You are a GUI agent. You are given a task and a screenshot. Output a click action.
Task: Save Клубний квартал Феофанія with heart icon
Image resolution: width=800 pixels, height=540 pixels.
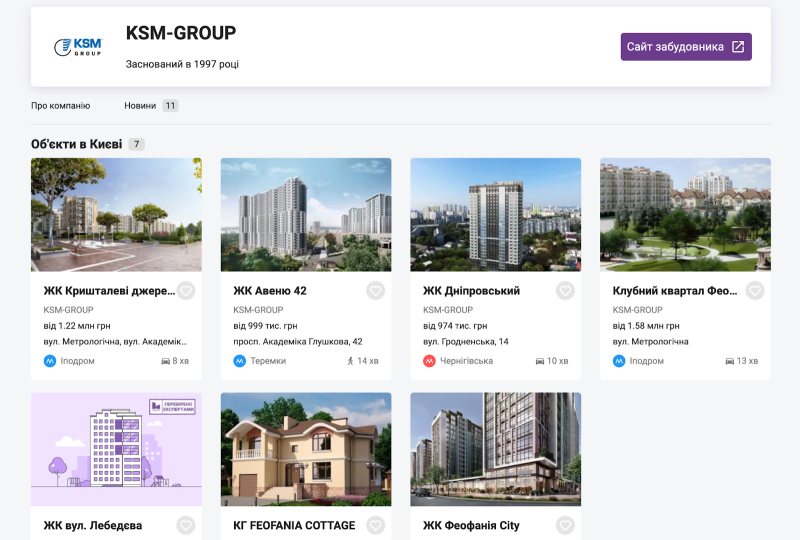755,291
